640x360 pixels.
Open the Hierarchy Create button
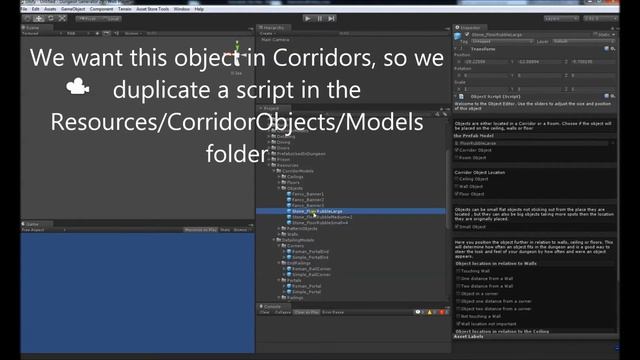tap(267, 33)
